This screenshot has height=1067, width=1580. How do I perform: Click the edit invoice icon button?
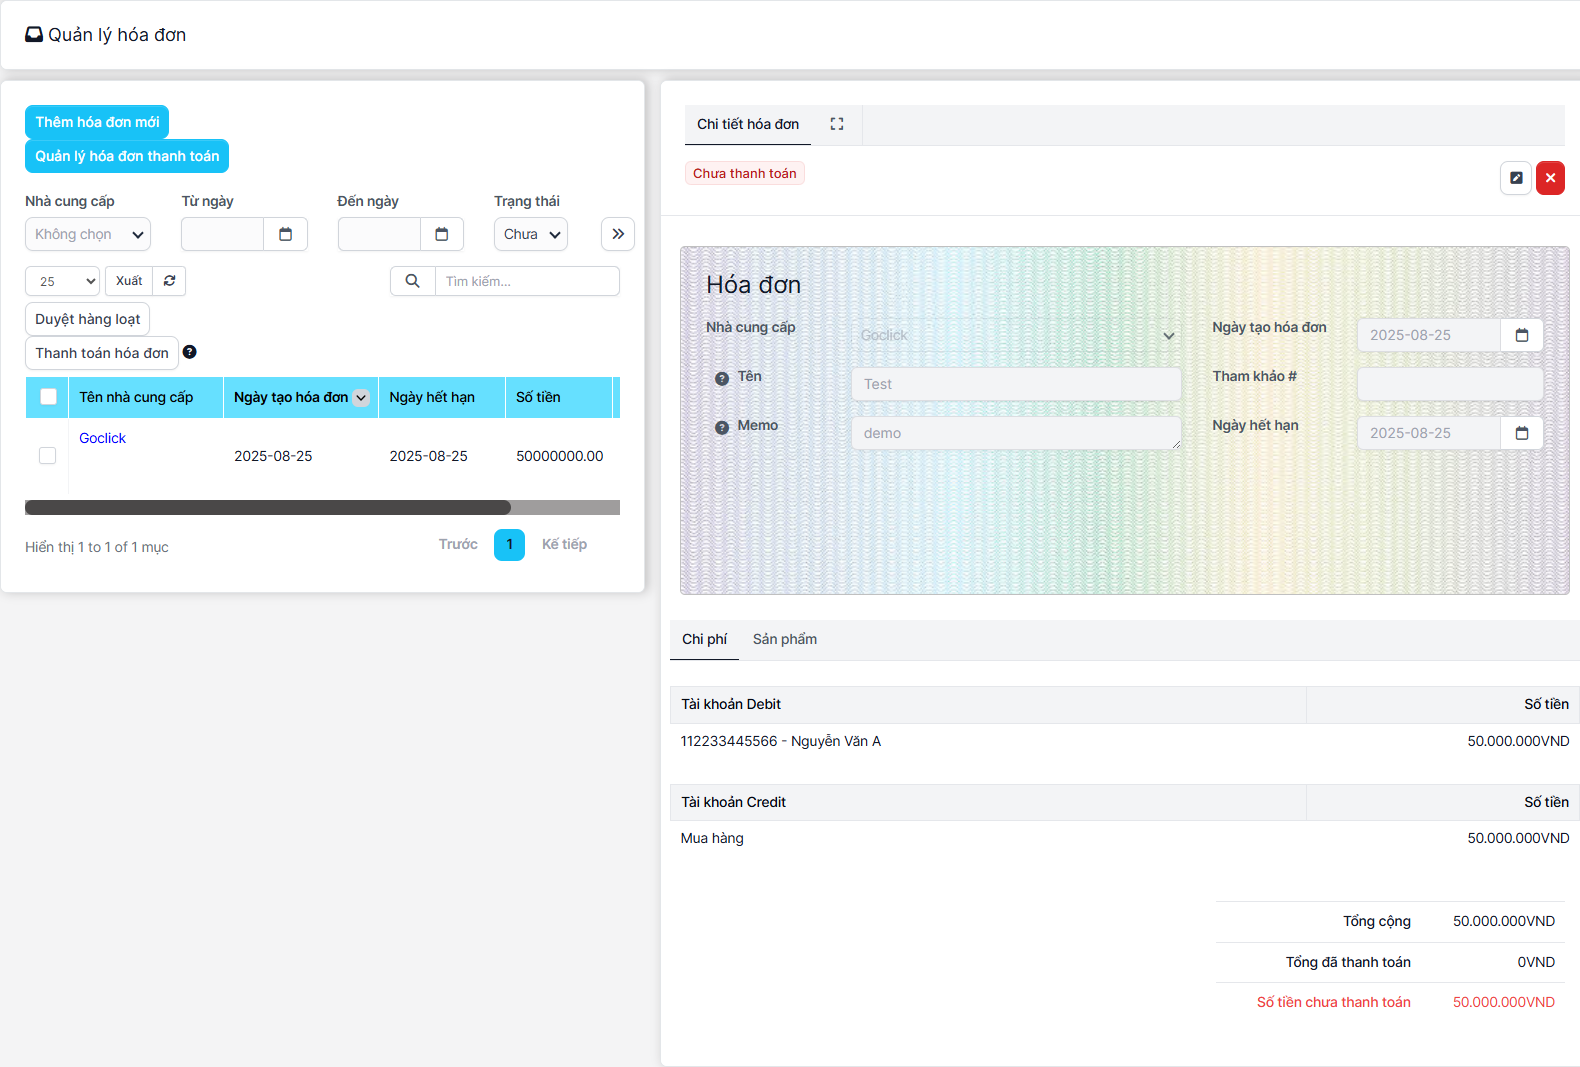1516,178
